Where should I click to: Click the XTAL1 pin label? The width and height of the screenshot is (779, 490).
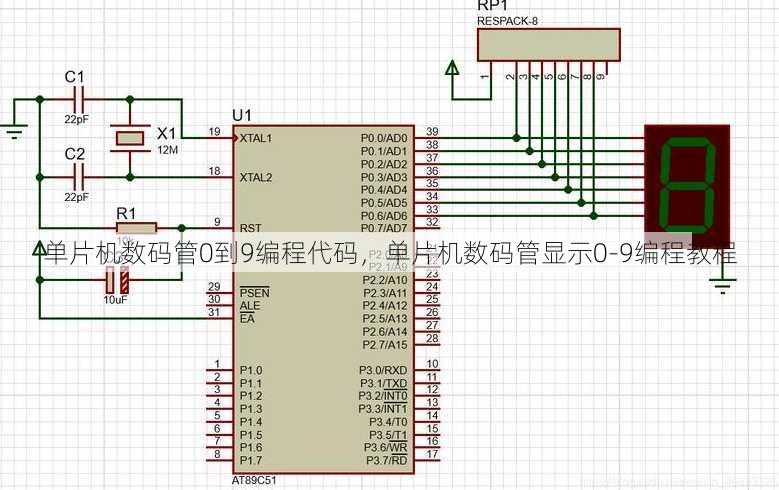coord(256,138)
